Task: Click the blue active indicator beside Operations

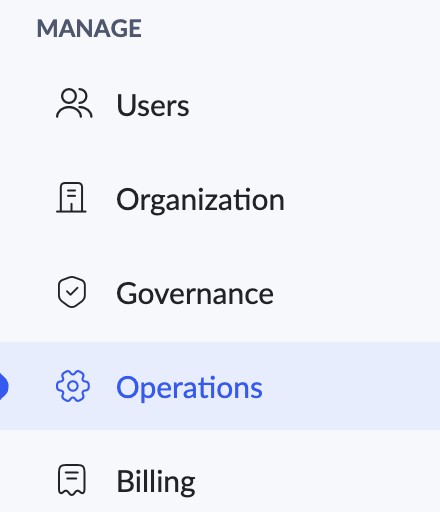Action: tap(4, 386)
